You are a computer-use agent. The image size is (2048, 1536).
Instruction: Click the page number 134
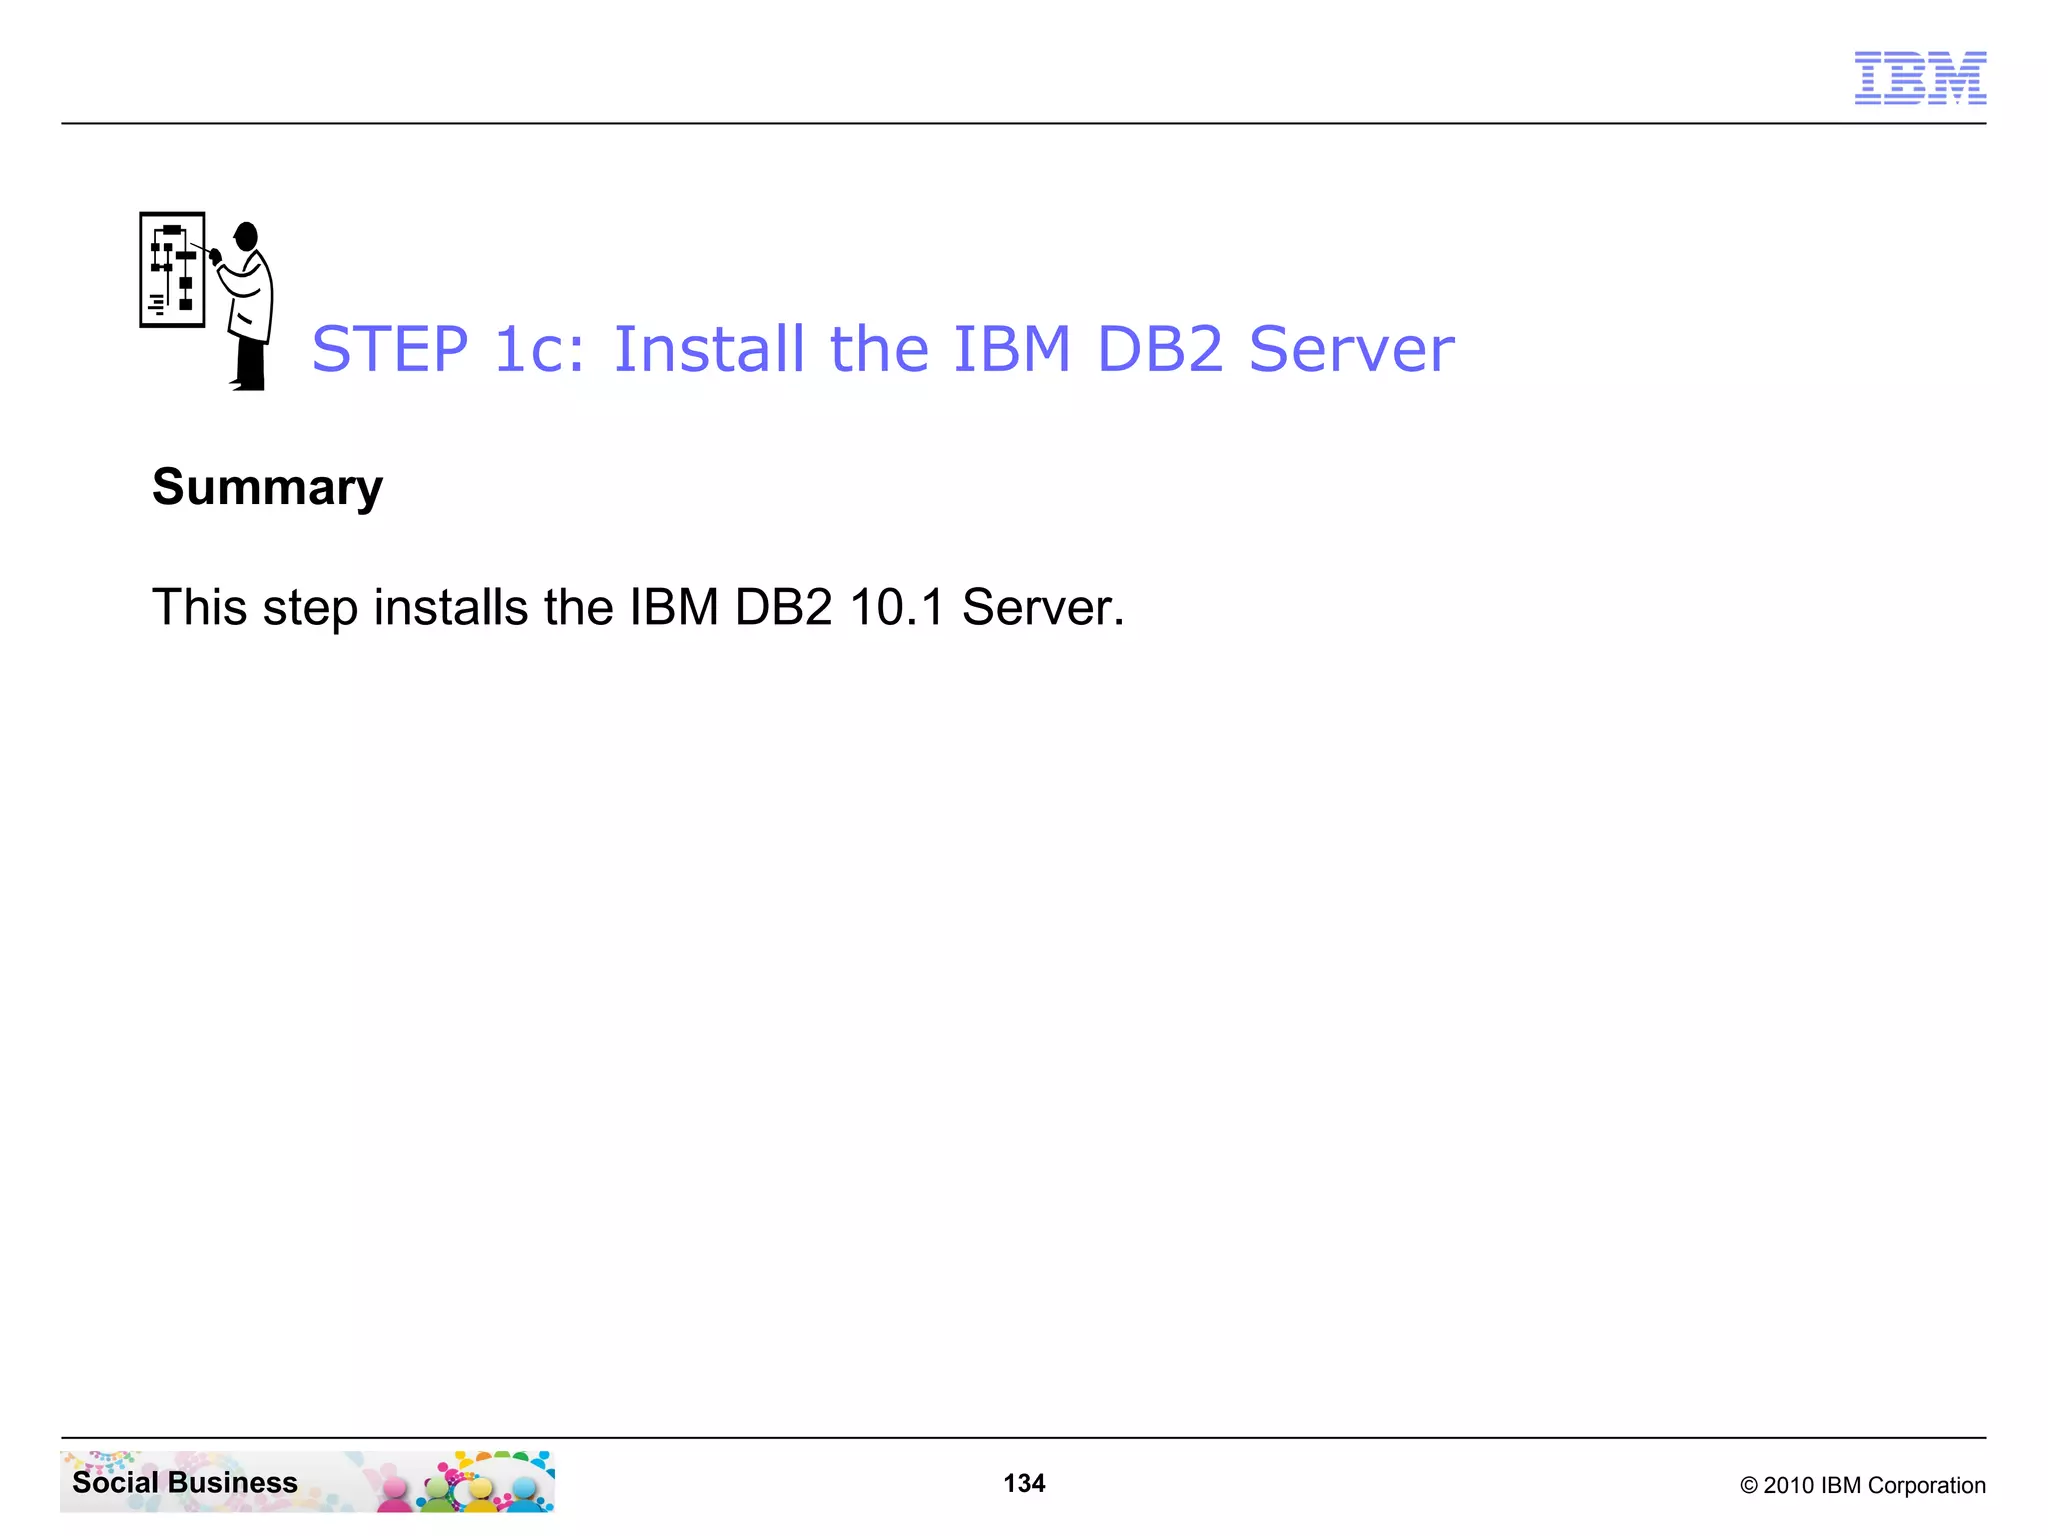tap(1024, 1483)
